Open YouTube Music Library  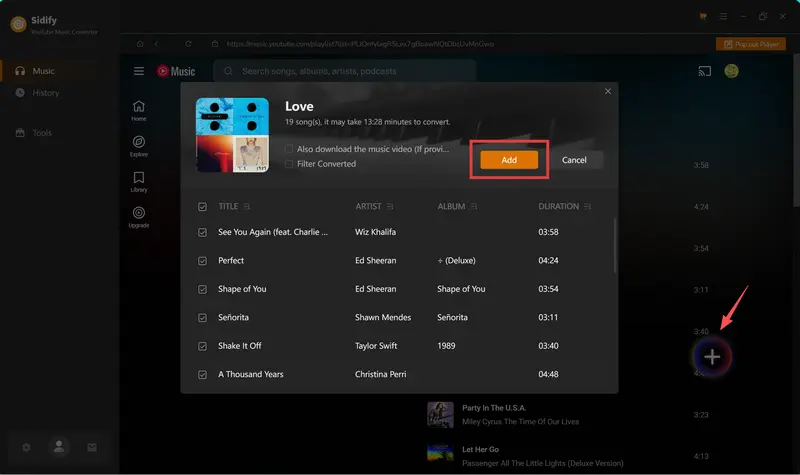139,182
